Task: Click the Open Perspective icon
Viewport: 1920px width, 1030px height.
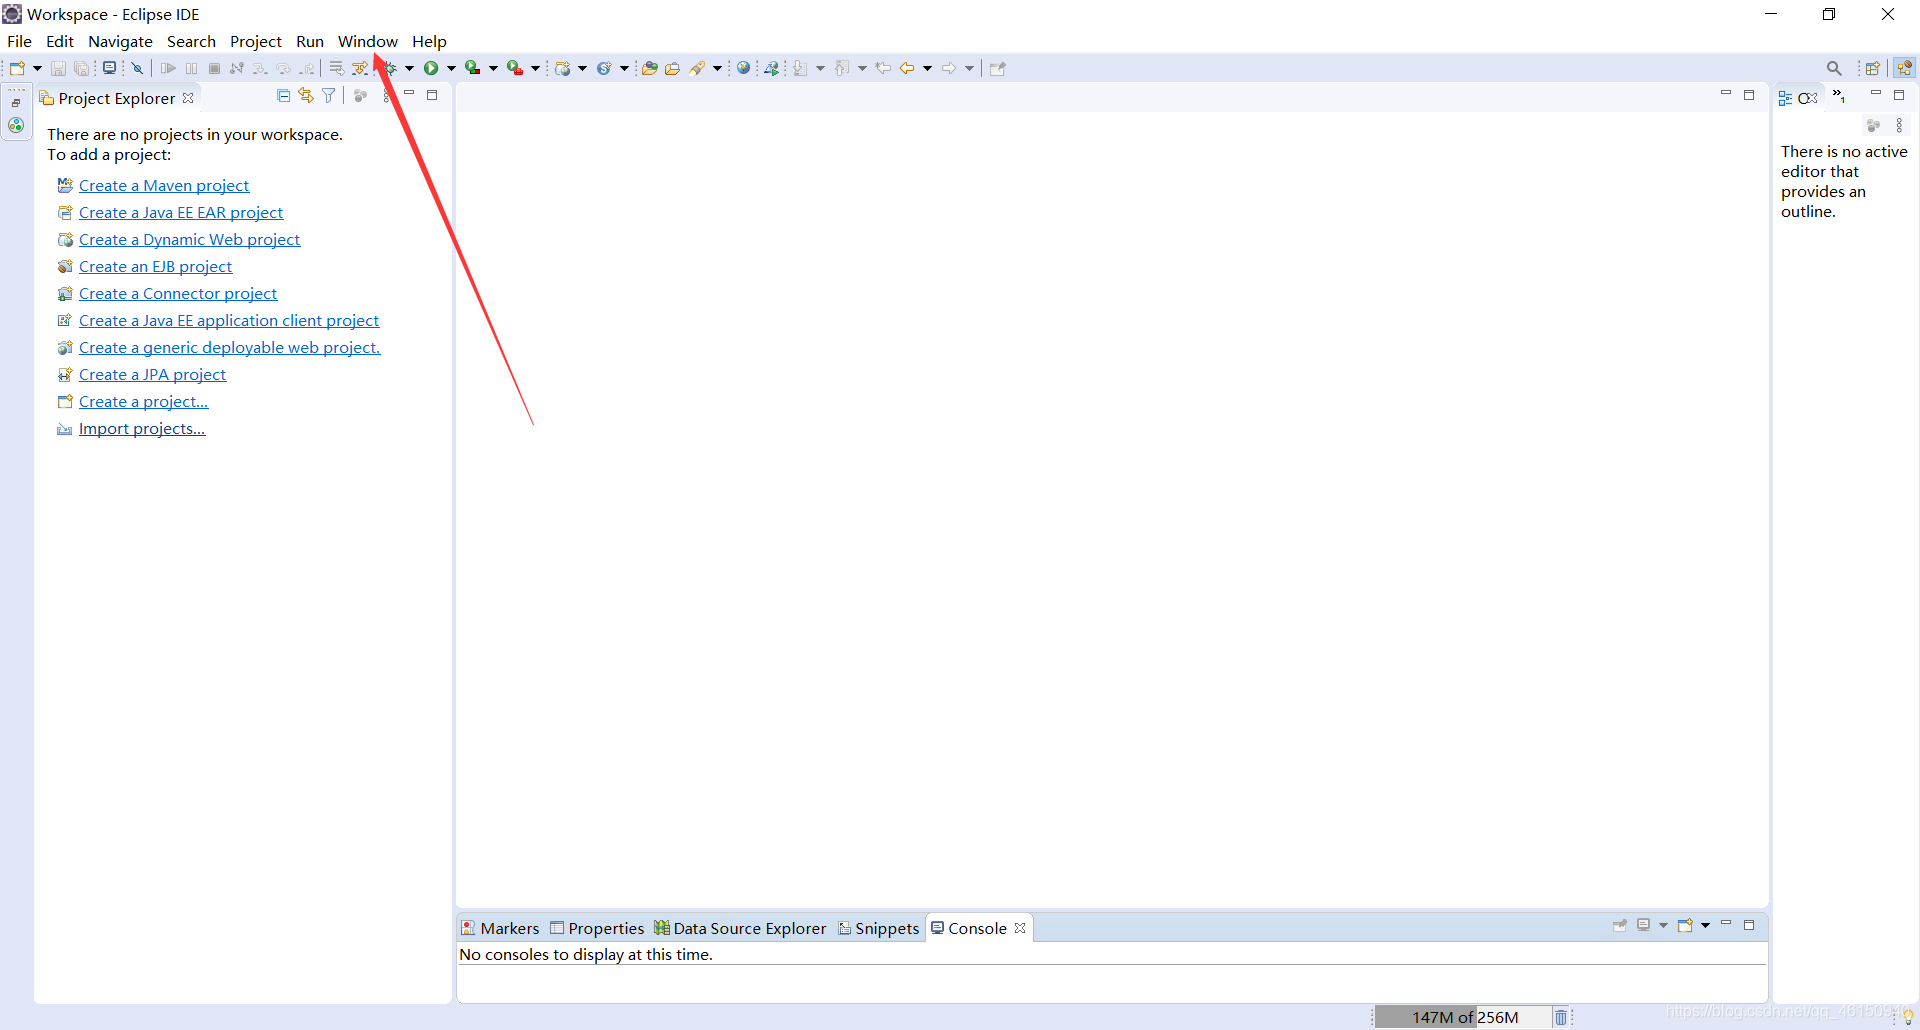Action: [x=1873, y=68]
